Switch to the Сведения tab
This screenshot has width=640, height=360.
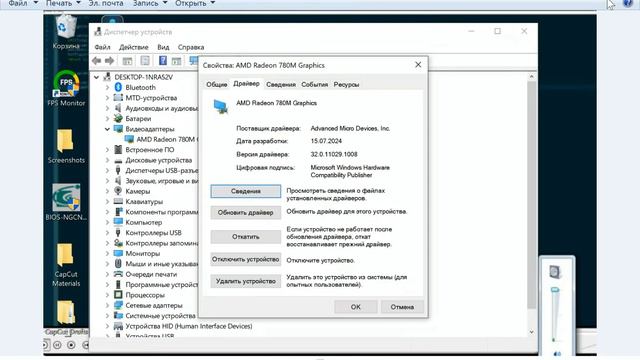[x=281, y=84]
